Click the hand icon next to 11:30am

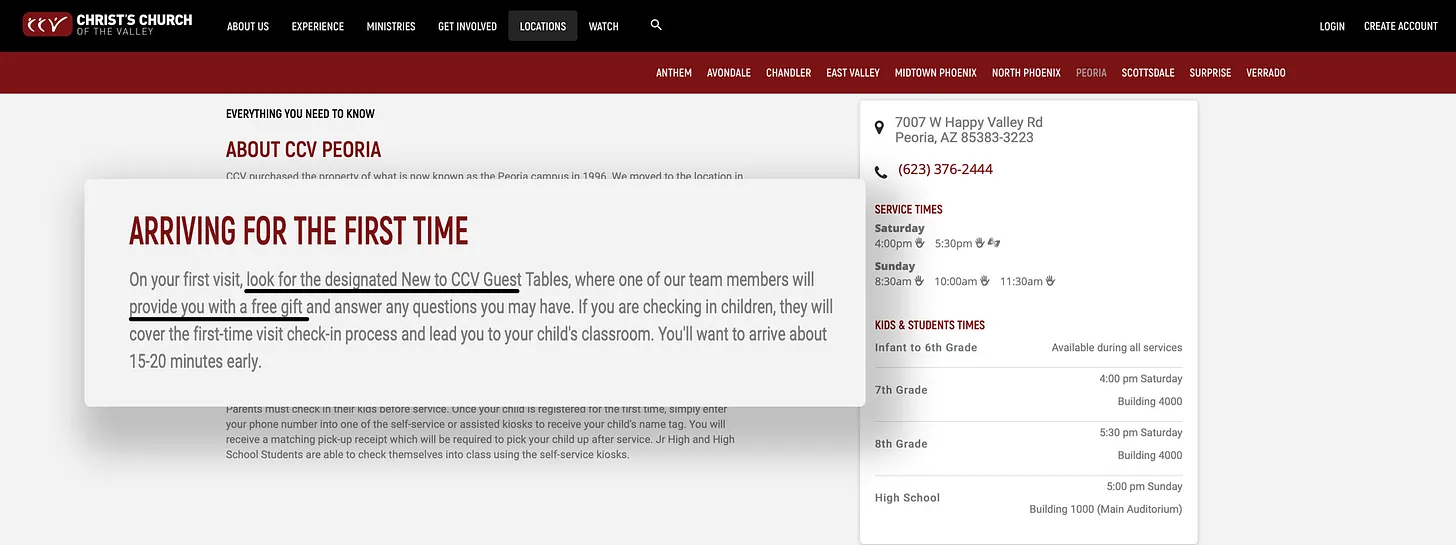pyautogui.click(x=1050, y=281)
